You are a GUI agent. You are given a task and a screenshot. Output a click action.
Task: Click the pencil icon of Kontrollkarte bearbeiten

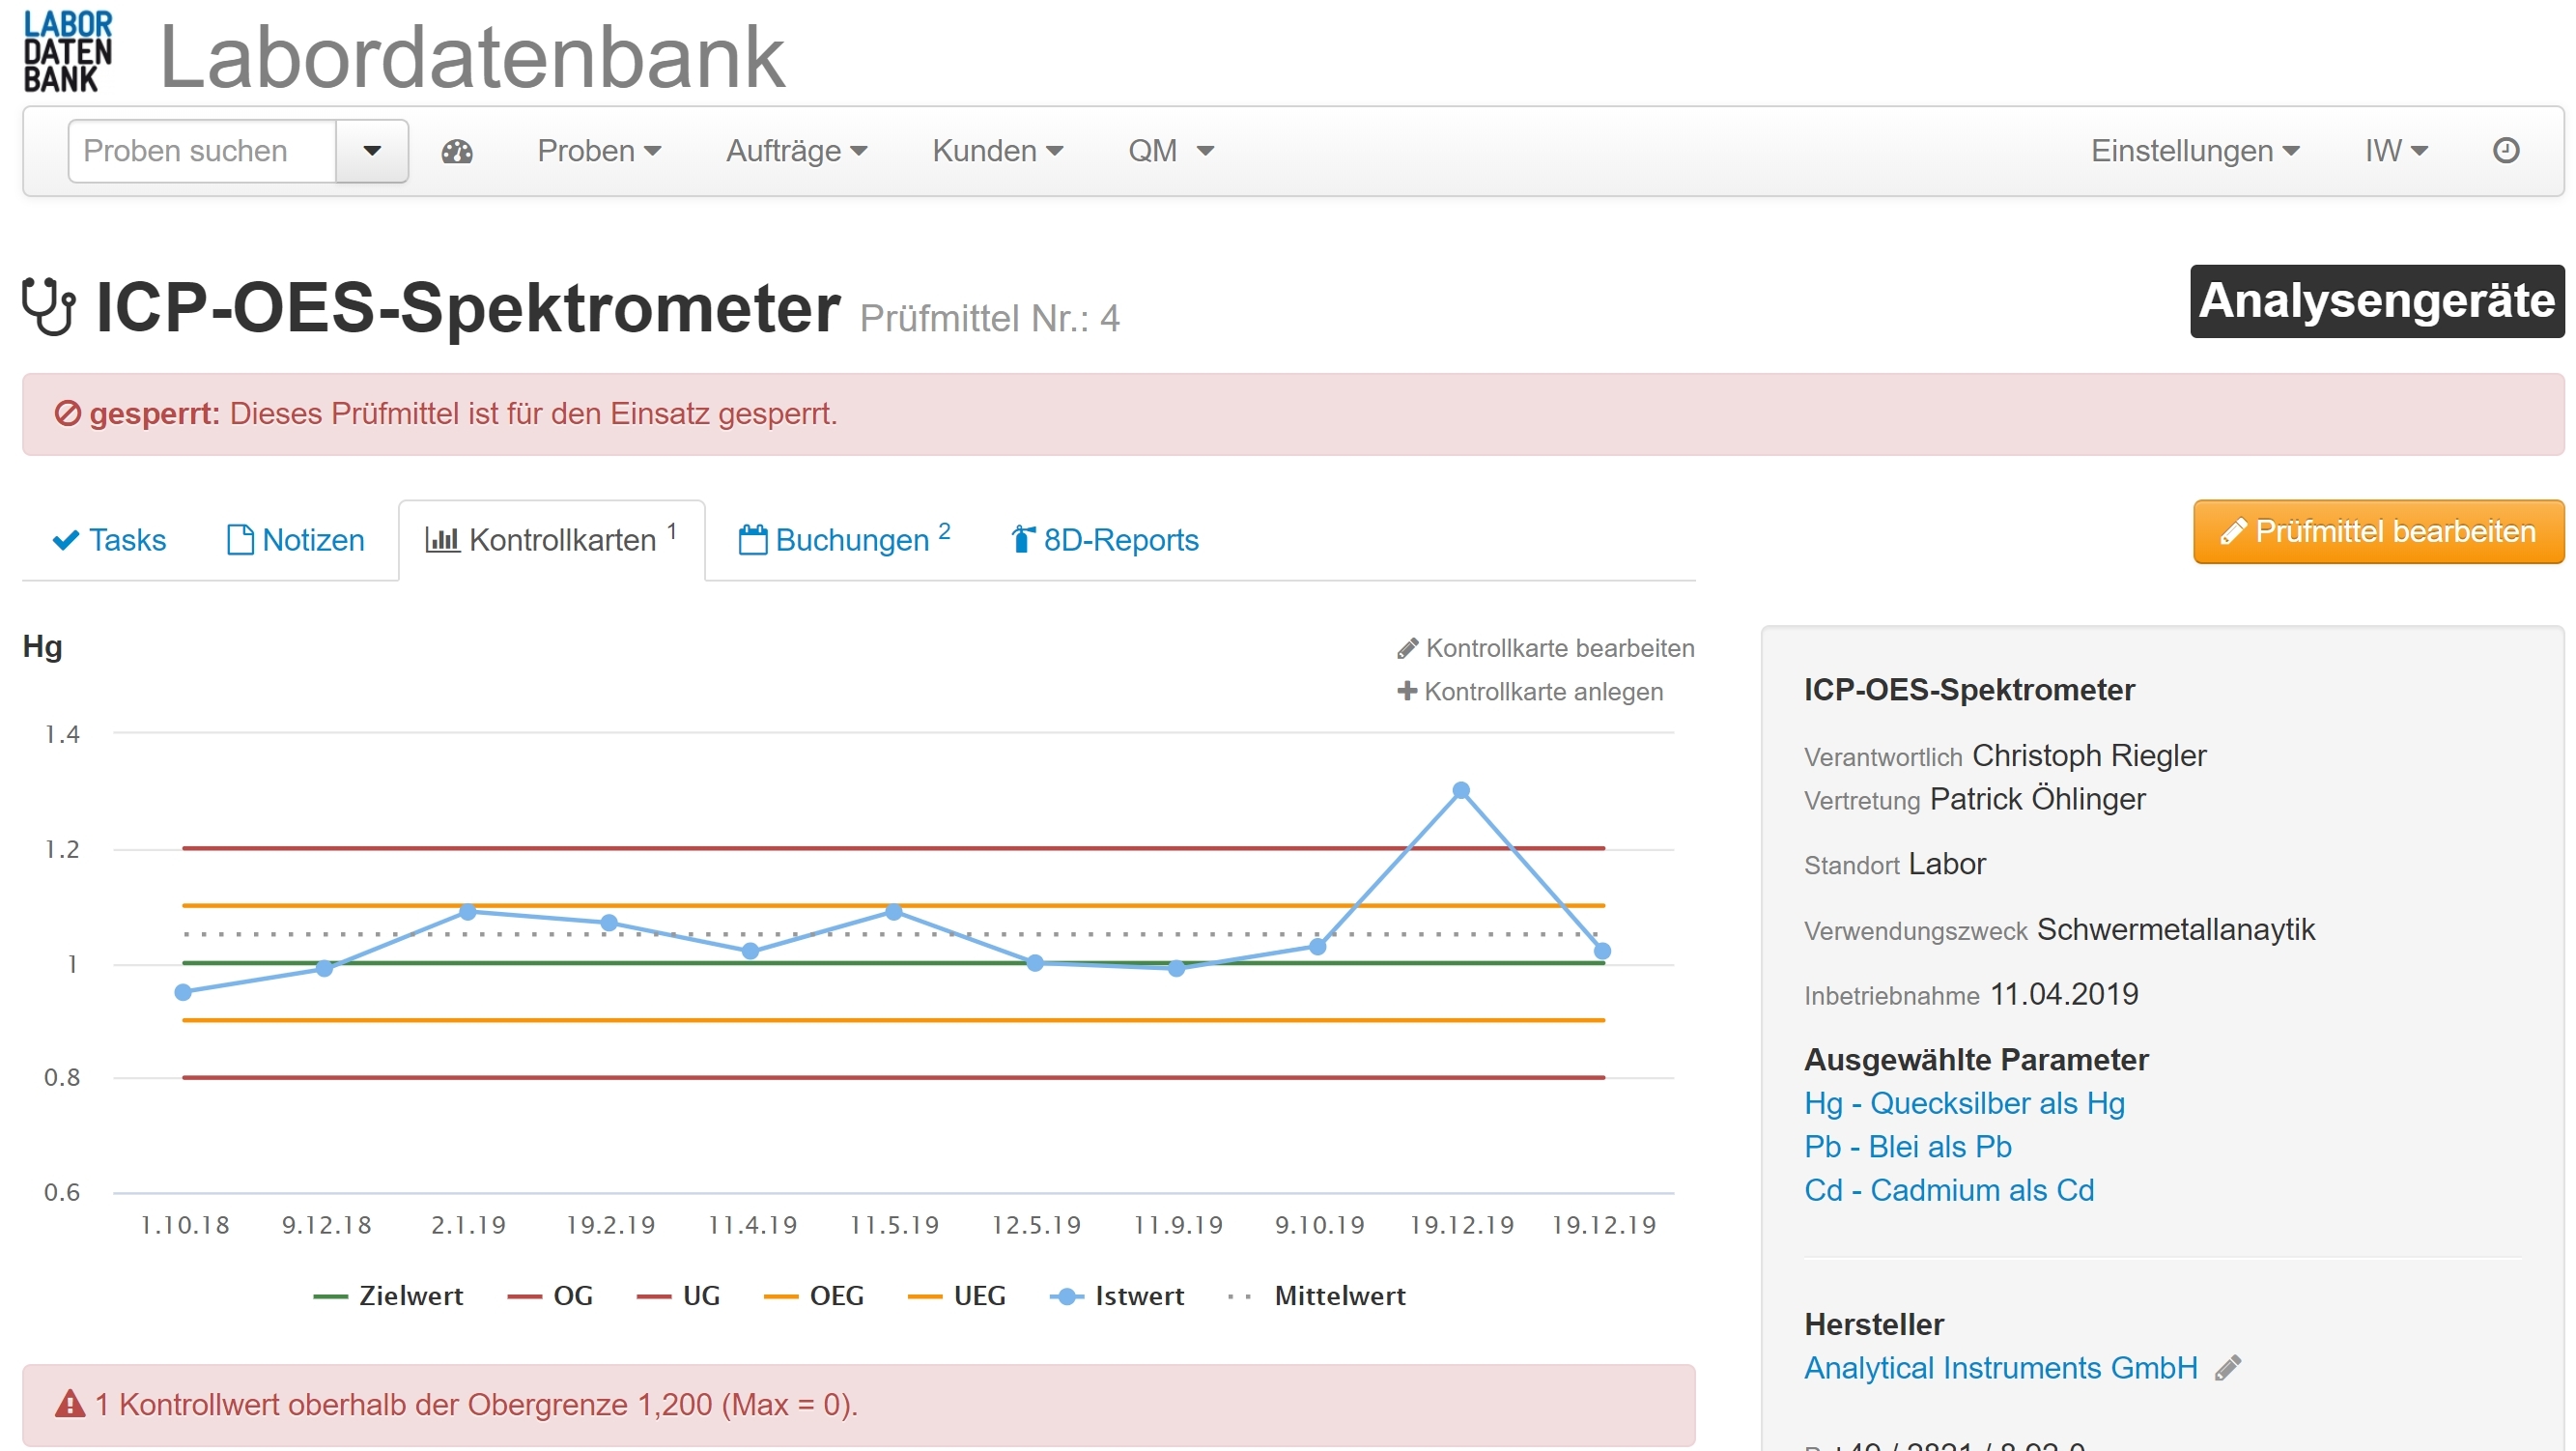point(1407,649)
